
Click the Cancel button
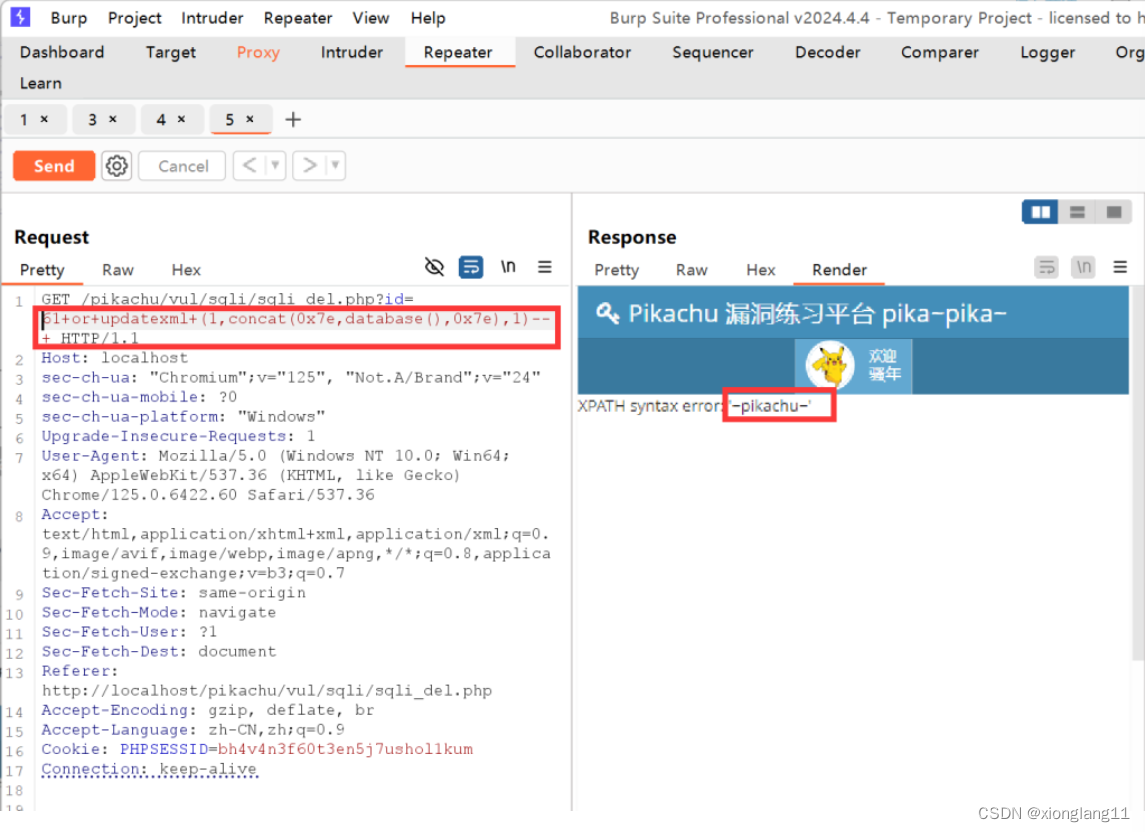click(x=183, y=166)
